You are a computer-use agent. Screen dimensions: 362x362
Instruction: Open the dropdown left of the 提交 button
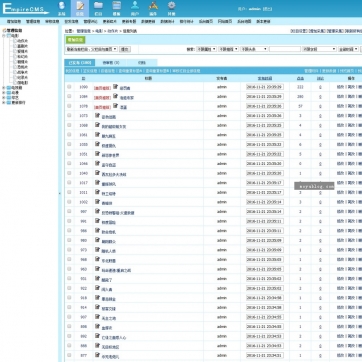point(92,49)
